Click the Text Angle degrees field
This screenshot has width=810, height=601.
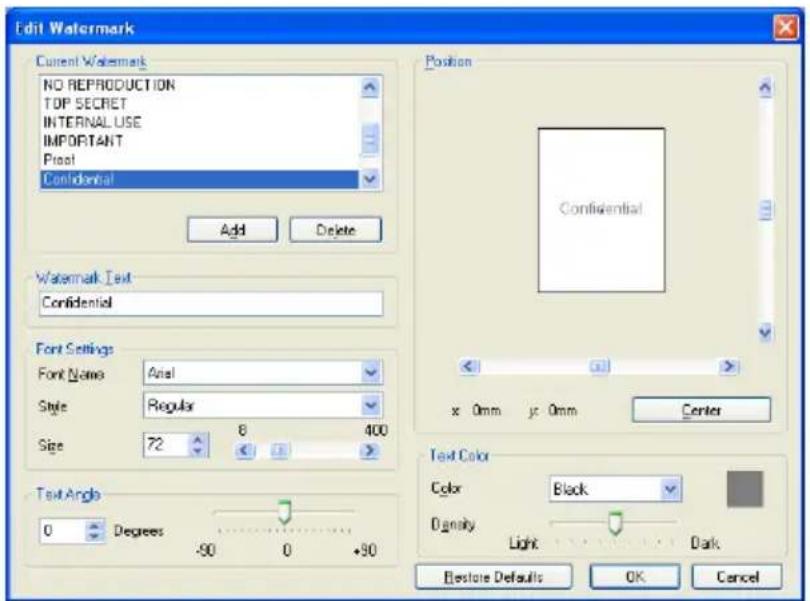[62, 531]
